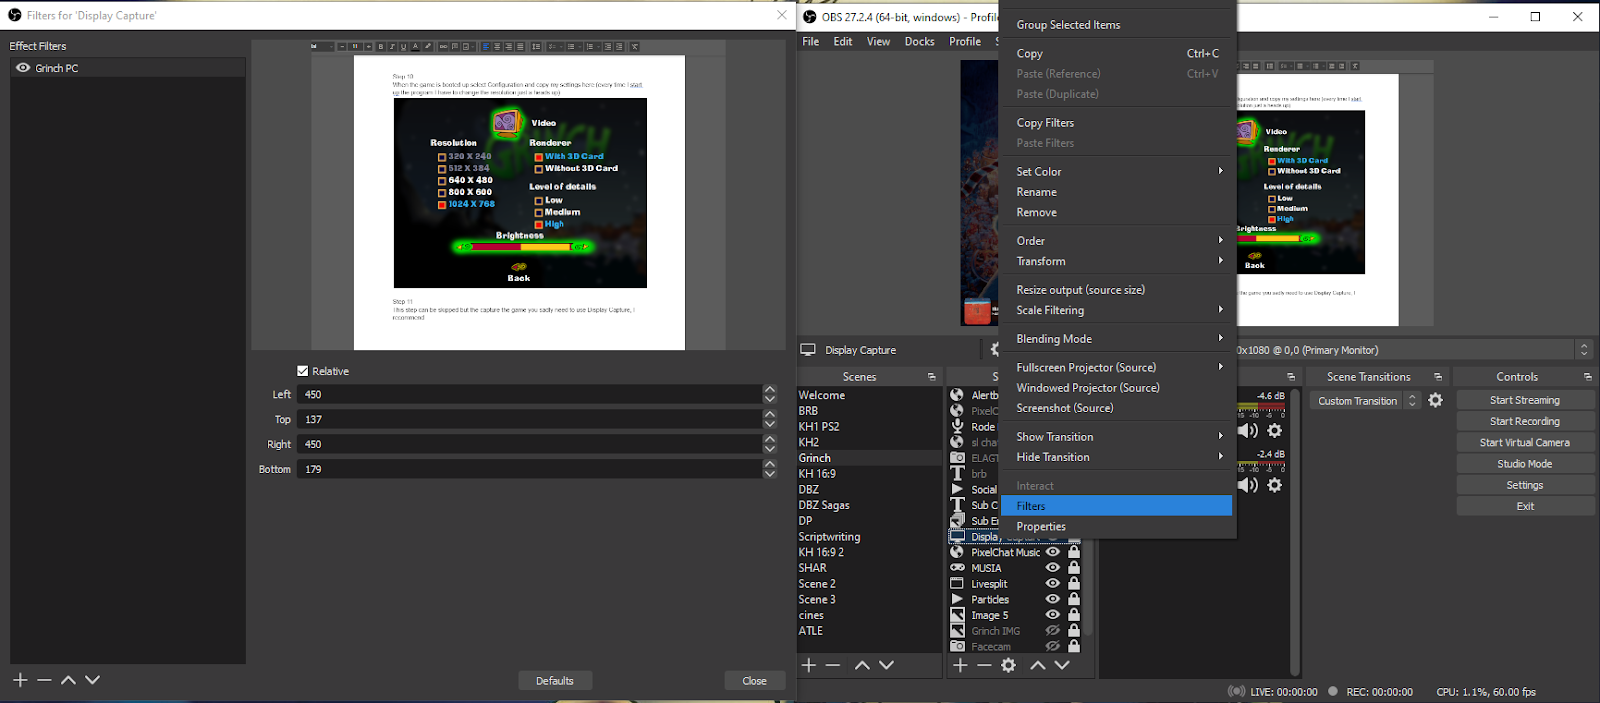
Task: Hide the MUSIA source
Action: tap(1053, 568)
